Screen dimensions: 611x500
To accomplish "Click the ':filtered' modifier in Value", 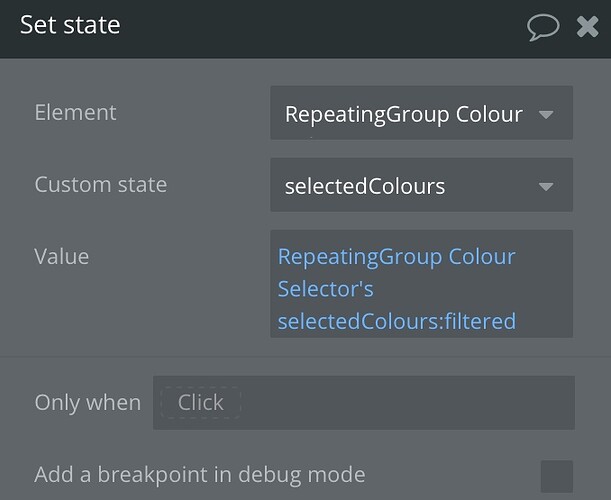I will 480,321.
